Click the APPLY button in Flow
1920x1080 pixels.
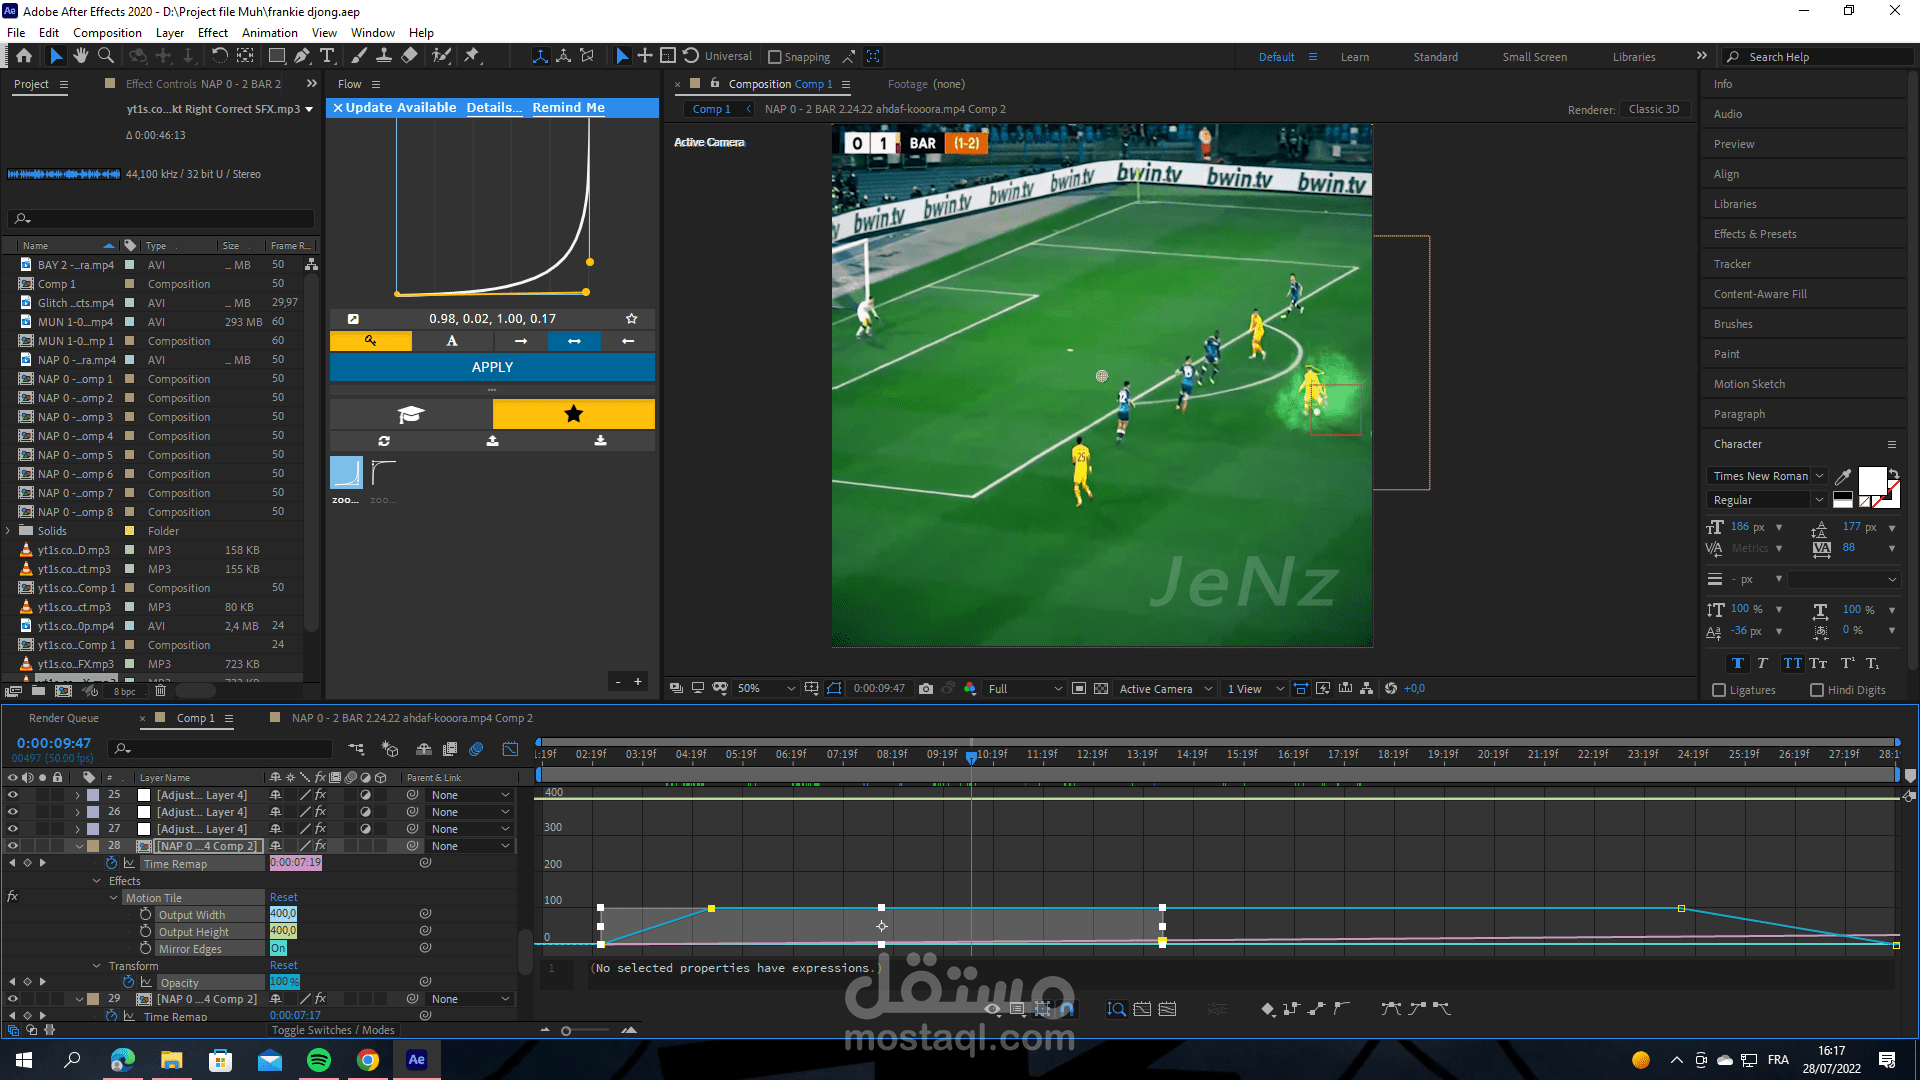[x=492, y=367]
